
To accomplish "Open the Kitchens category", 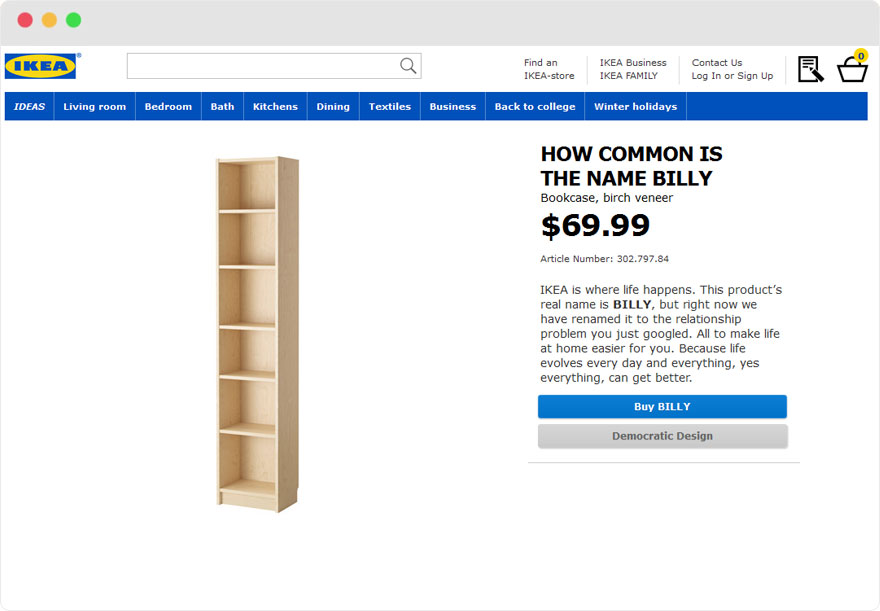I will click(275, 107).
